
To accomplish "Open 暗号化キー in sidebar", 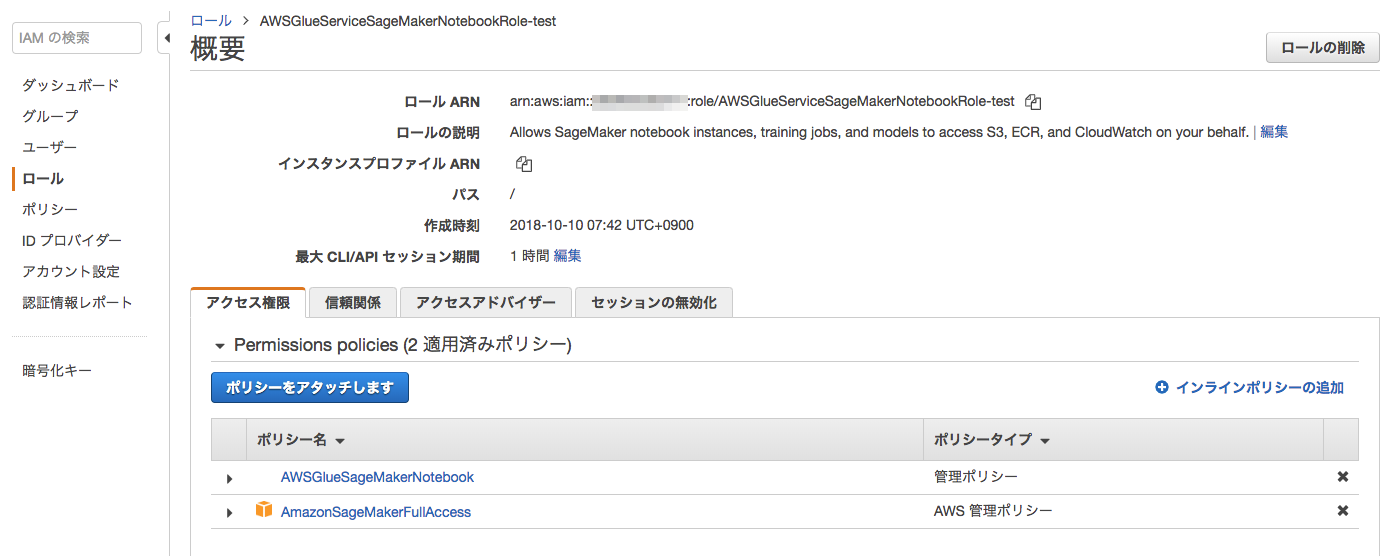I will click(57, 370).
